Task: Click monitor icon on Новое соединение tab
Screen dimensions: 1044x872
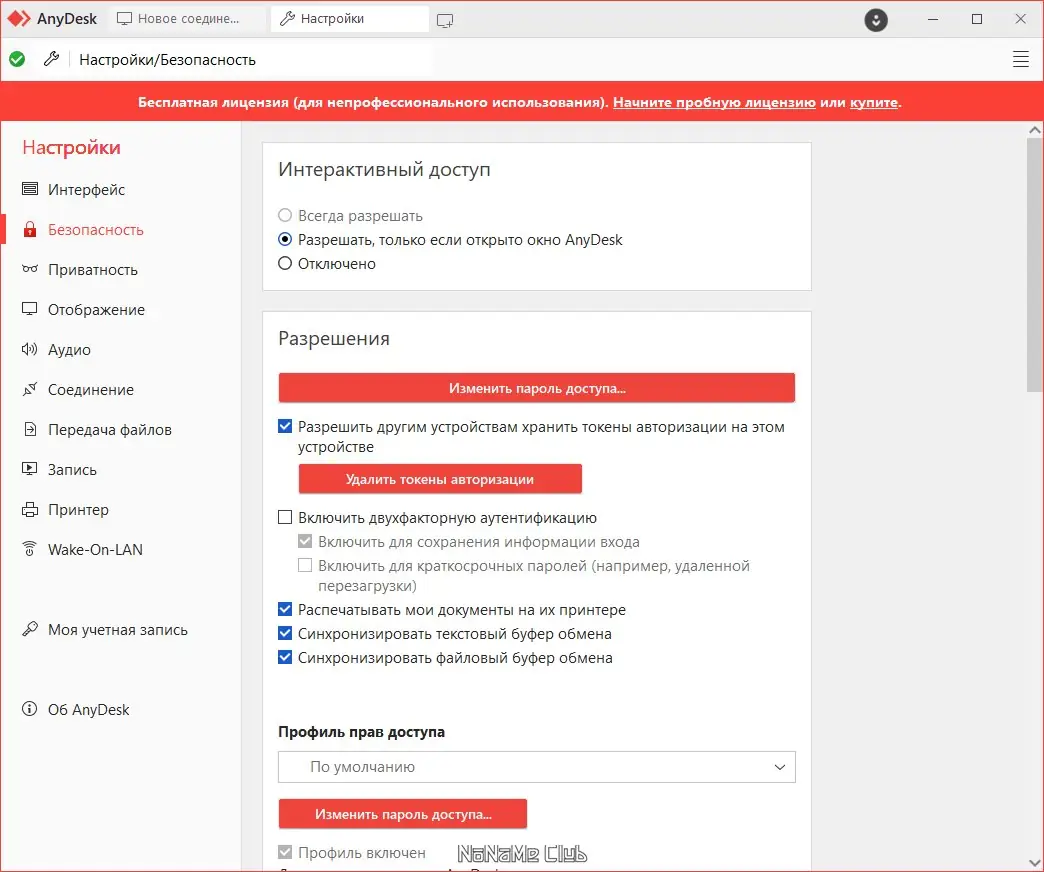Action: [125, 19]
